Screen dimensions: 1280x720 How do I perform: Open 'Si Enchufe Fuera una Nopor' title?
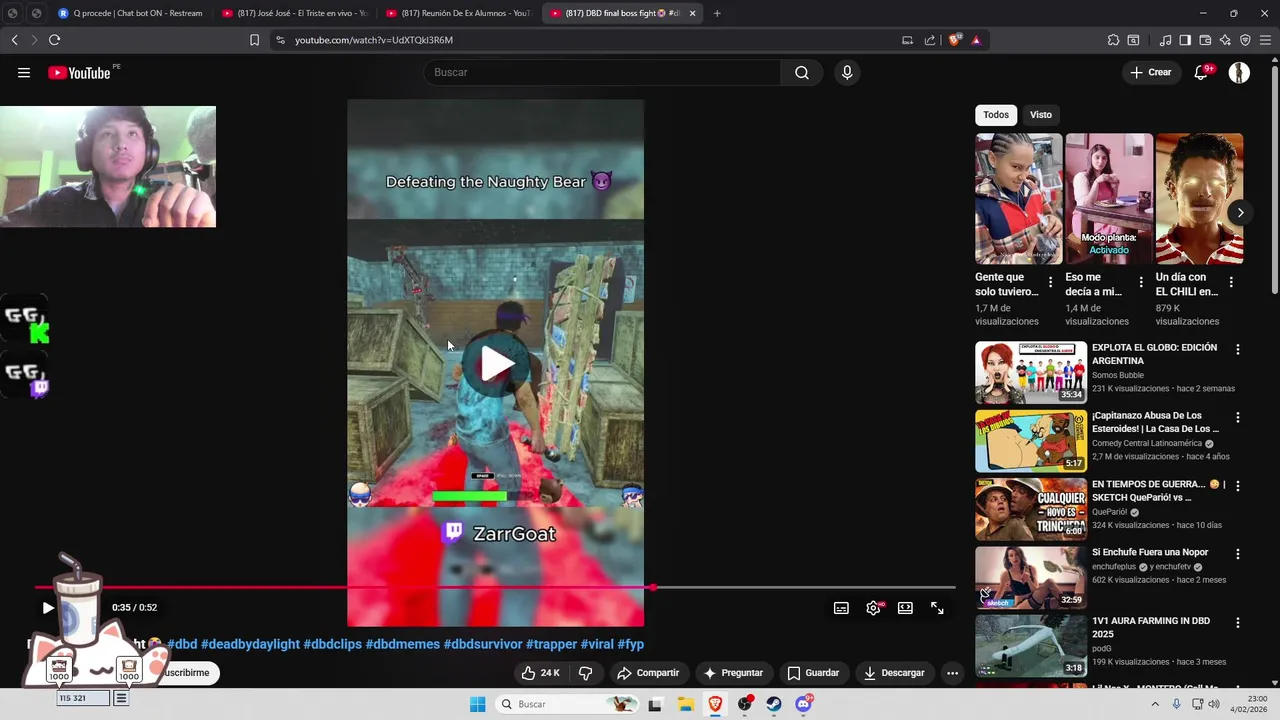click(x=1150, y=552)
